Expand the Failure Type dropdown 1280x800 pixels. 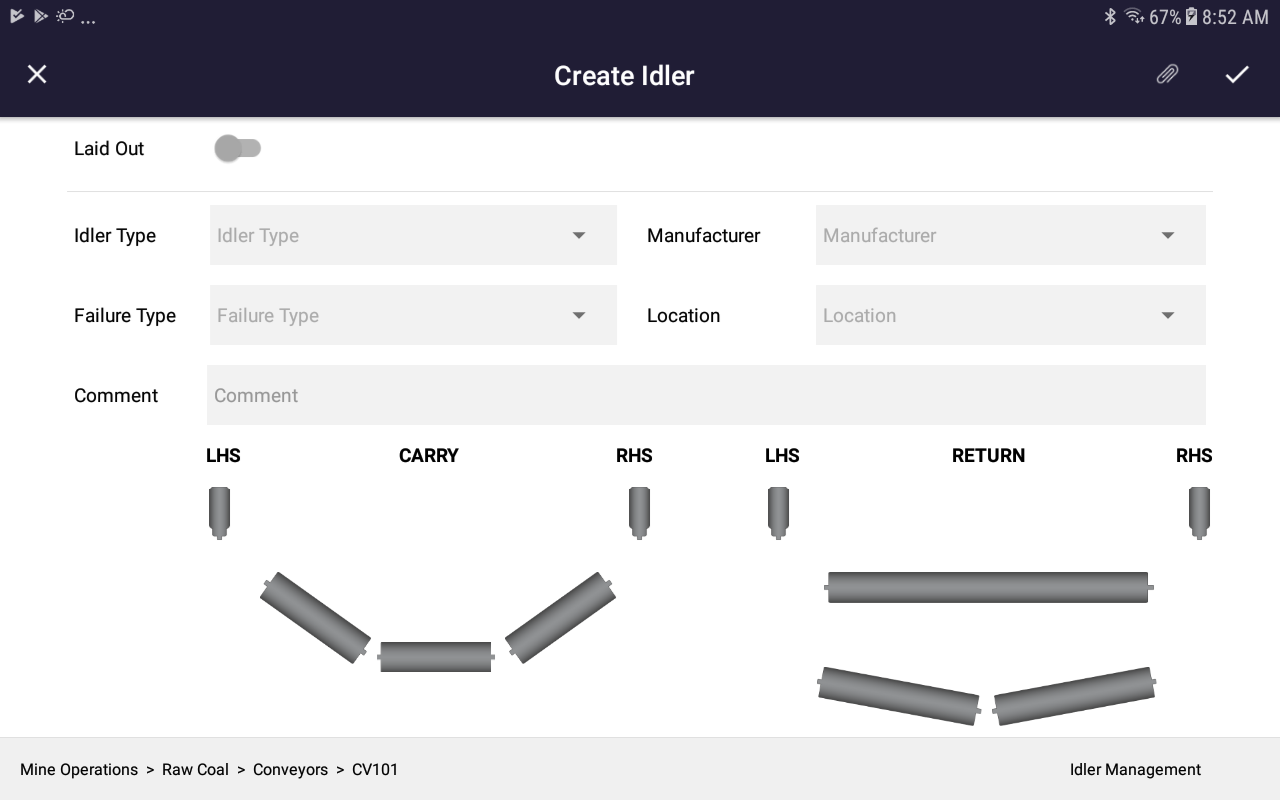pyautogui.click(x=413, y=315)
